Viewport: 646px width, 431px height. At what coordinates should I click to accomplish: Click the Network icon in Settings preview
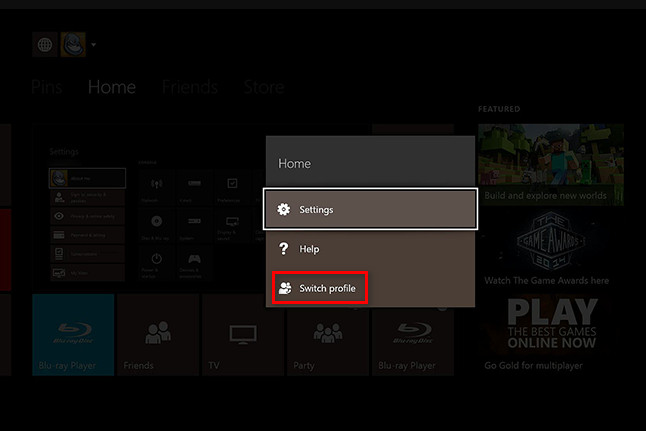click(x=157, y=184)
